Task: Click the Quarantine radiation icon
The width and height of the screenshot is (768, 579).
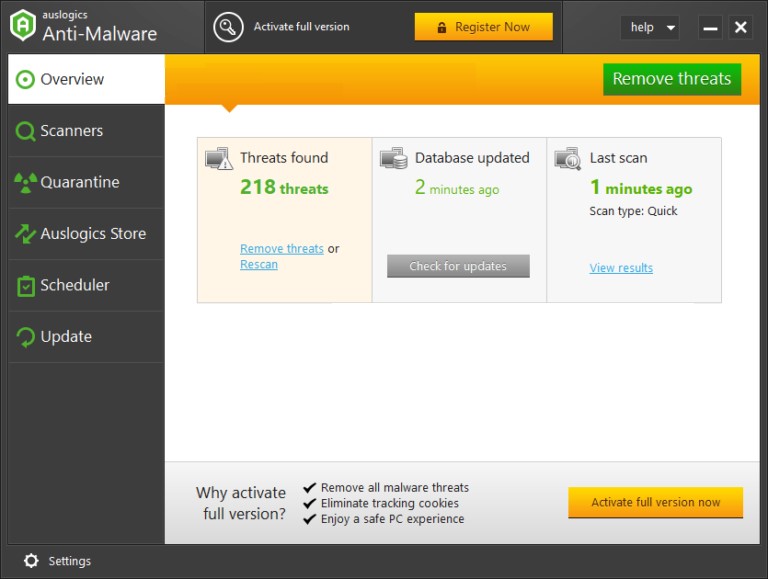Action: (x=25, y=183)
